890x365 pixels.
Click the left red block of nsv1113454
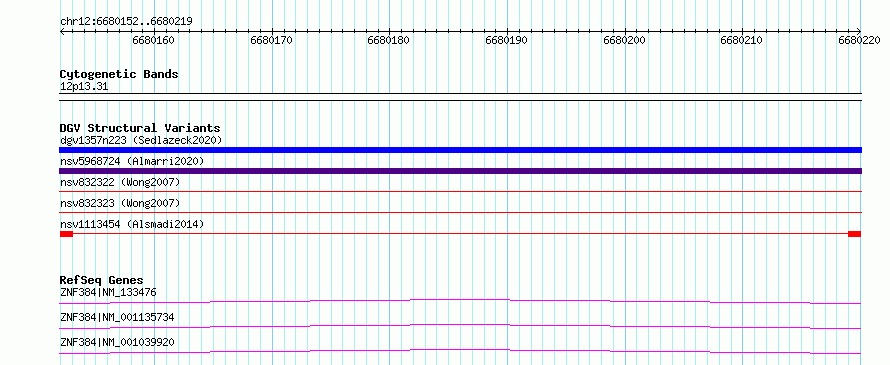click(66, 234)
